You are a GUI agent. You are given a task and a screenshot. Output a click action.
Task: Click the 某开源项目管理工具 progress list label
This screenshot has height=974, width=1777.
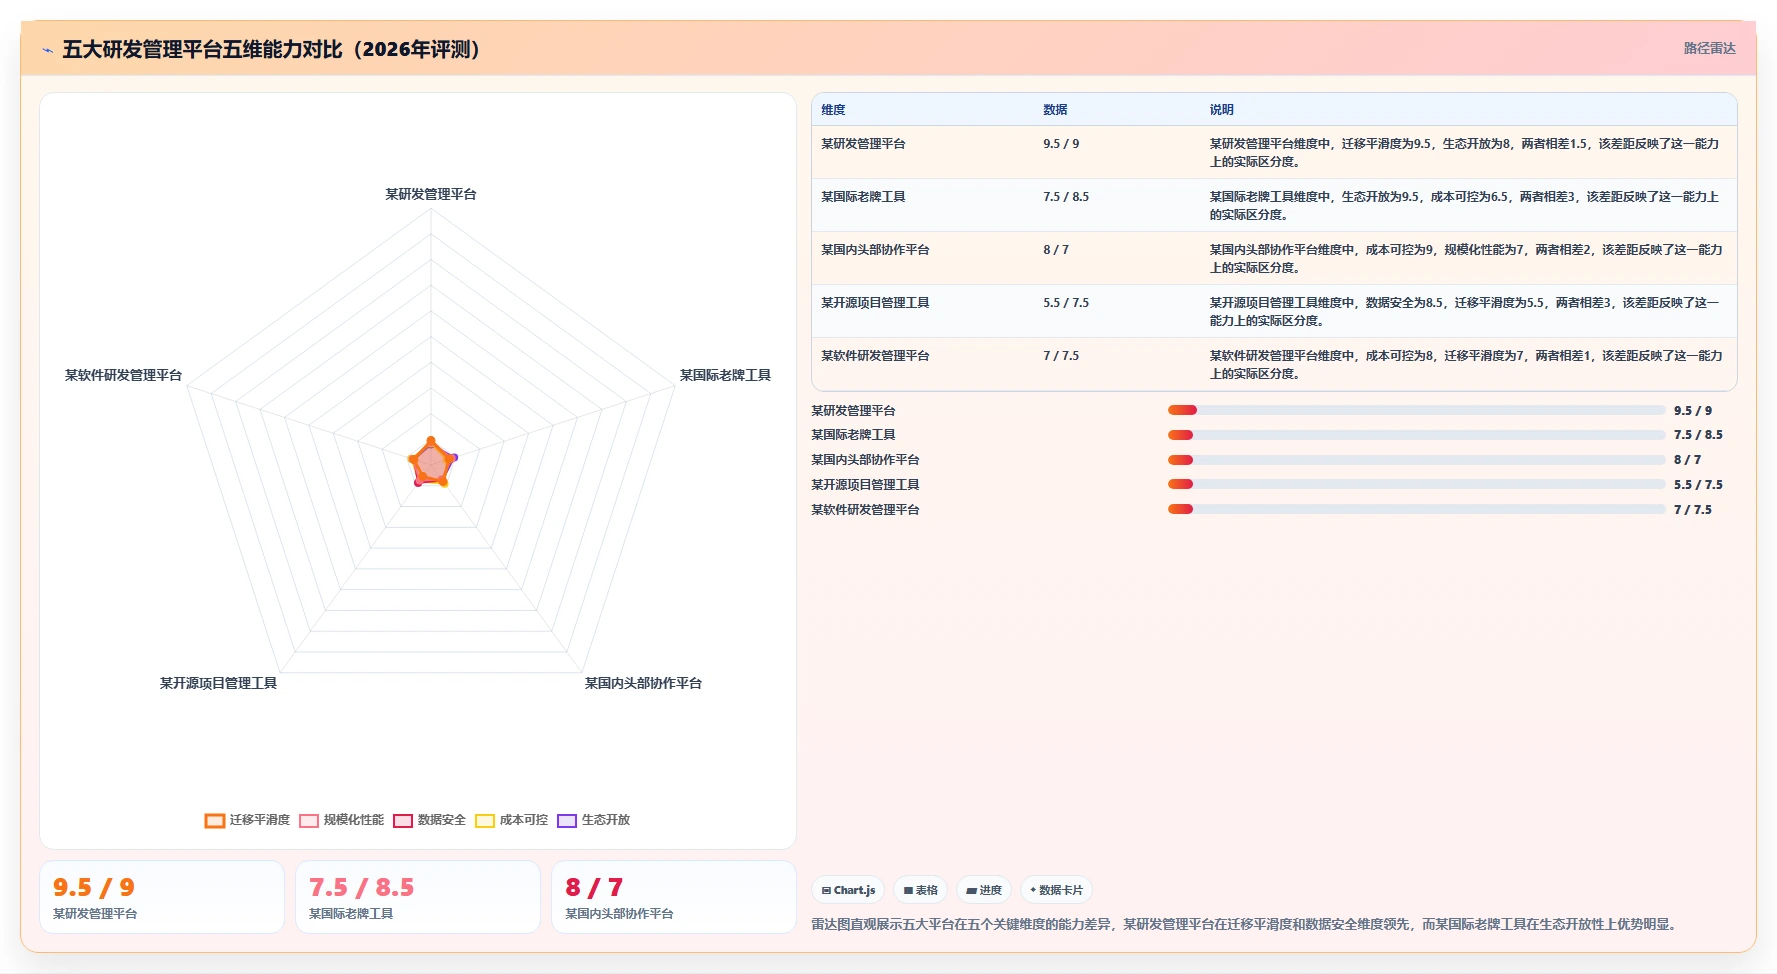[x=865, y=485]
